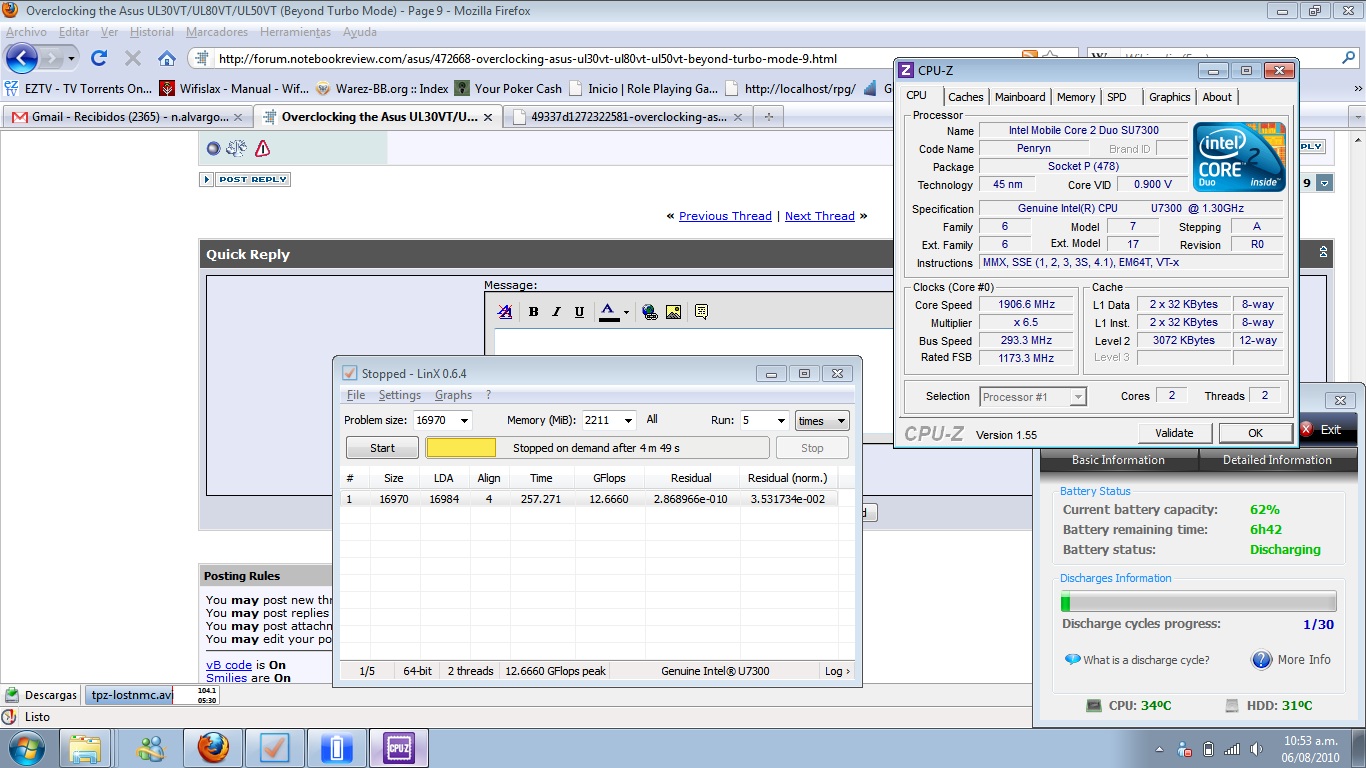Switch to the Mainboard tab in CPU-Z

click(x=1020, y=97)
